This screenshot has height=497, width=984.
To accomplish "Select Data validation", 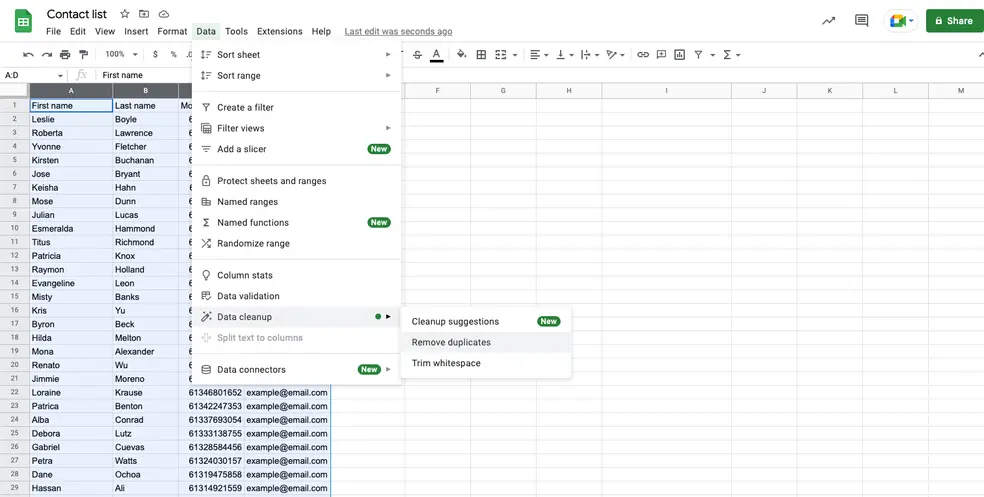I will 296,296.
